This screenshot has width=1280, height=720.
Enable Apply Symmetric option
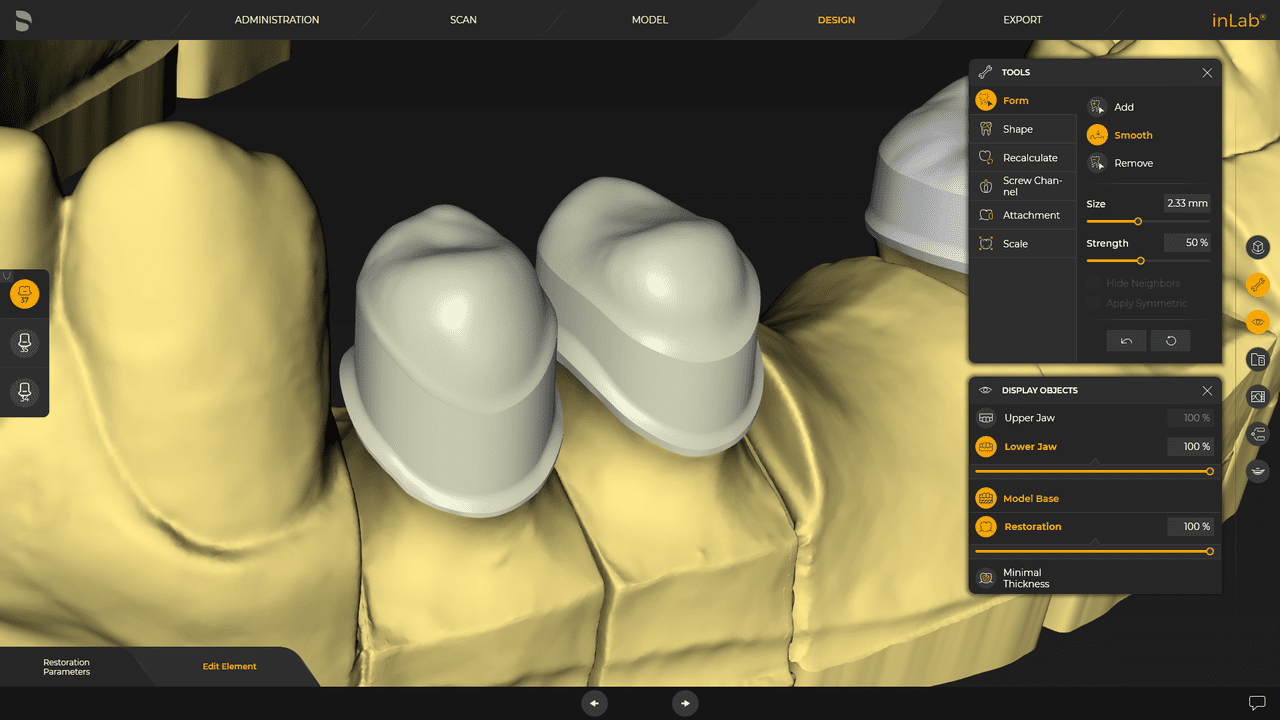(x=1094, y=303)
